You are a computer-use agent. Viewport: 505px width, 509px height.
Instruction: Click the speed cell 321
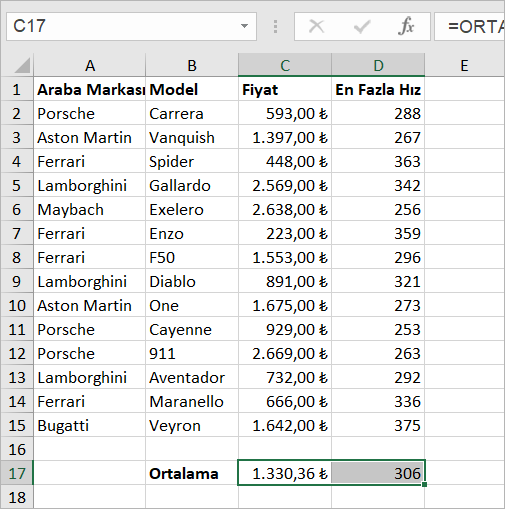pyautogui.click(x=378, y=281)
